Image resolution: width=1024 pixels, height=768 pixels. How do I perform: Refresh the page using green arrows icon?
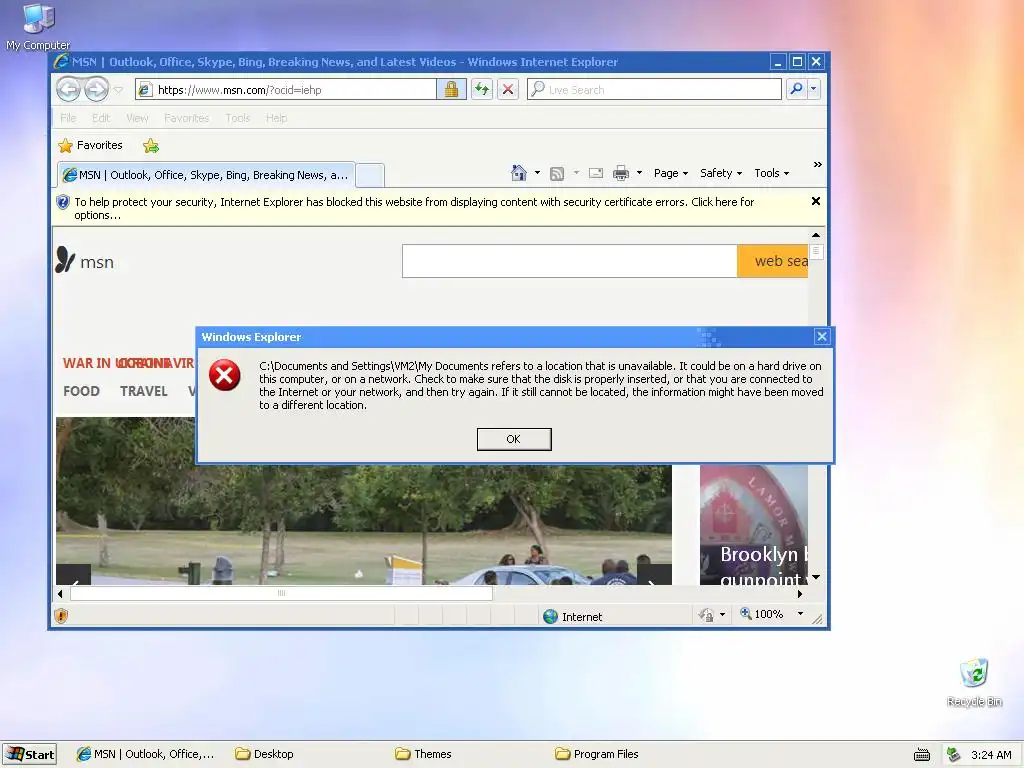[x=482, y=89]
